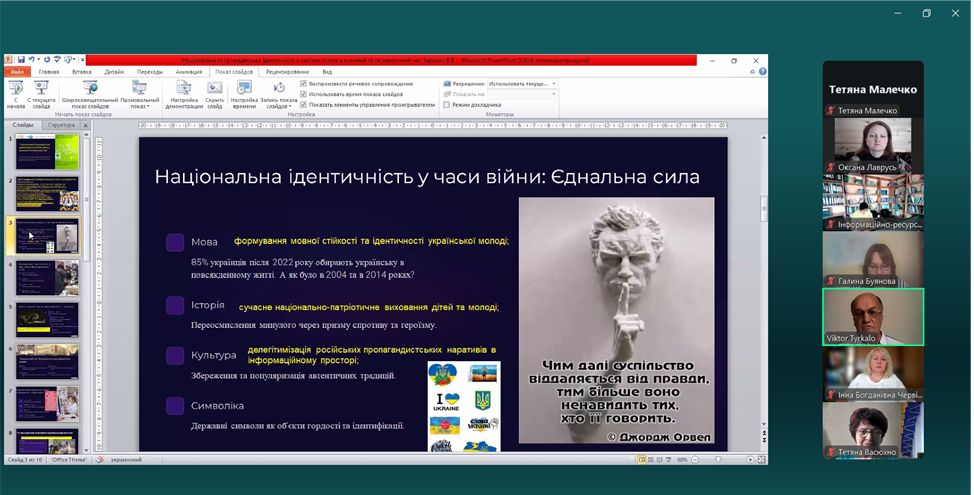Viewport: 974px width, 495px height.
Task: Open the 'Анимация' ribbon tab
Action: click(188, 72)
